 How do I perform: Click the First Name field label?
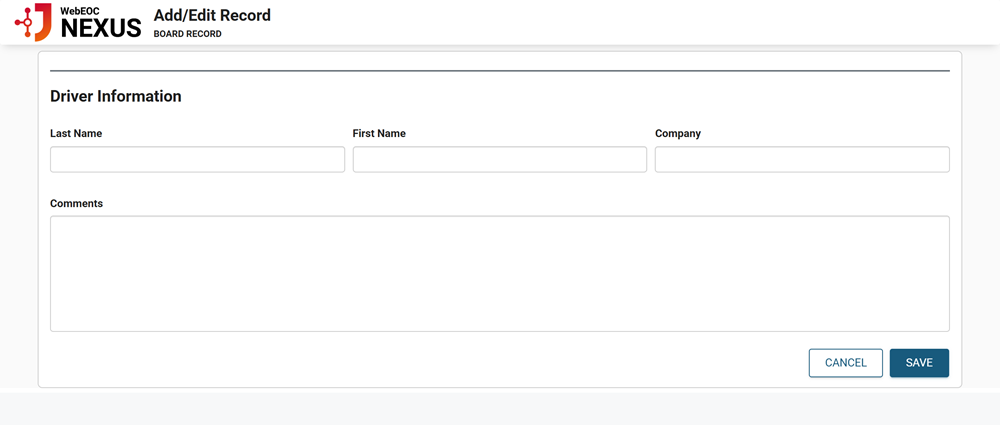click(x=379, y=133)
